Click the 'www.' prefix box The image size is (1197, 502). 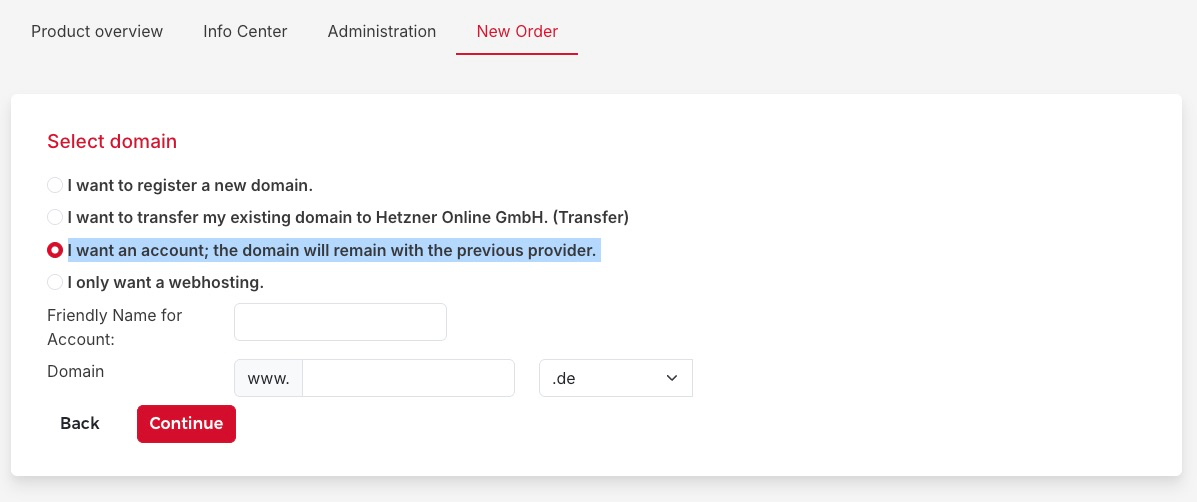(268, 378)
